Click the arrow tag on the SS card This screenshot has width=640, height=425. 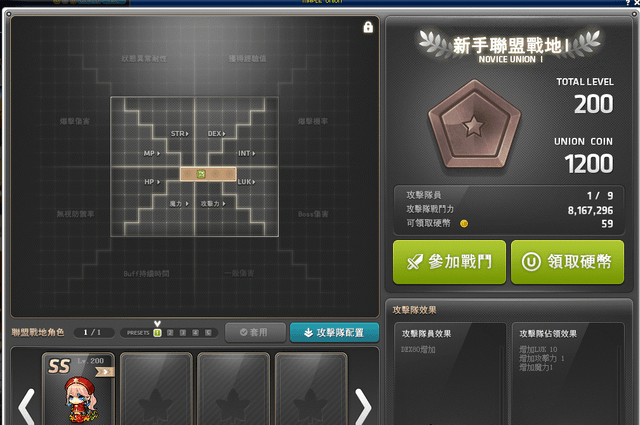105,372
